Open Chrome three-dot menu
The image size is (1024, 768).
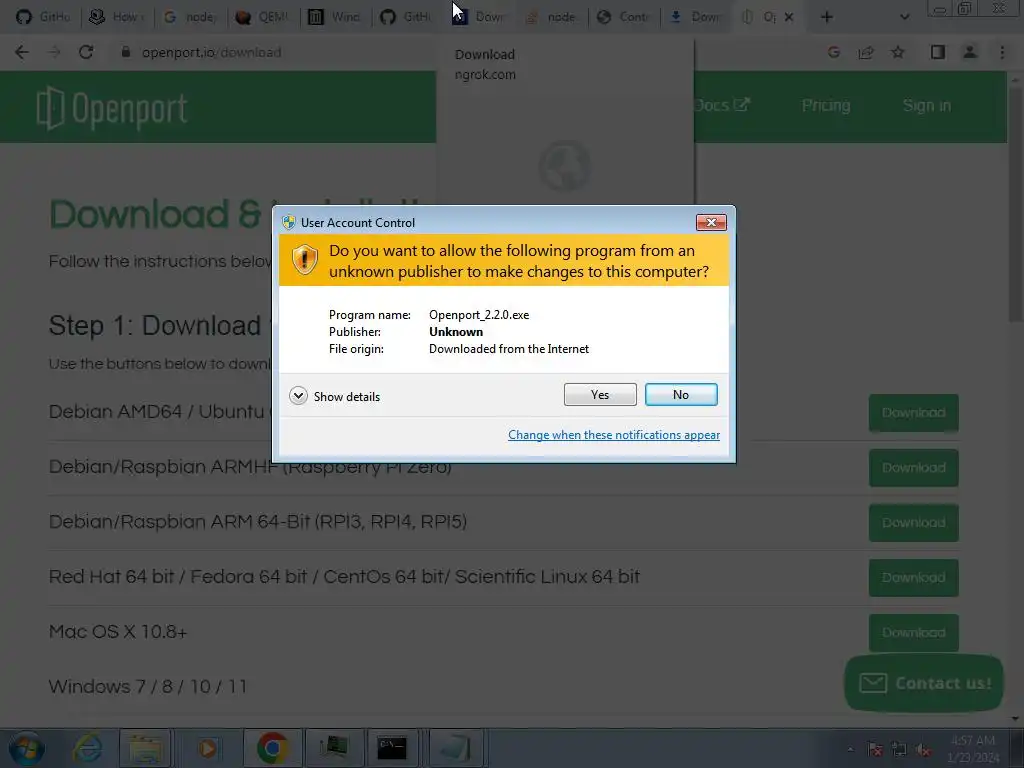tap(1002, 52)
